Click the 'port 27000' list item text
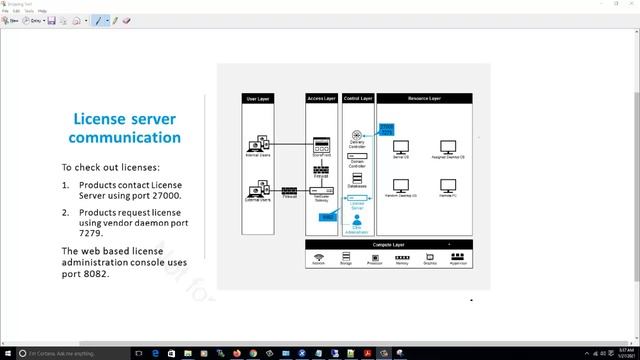Image resolution: width=640 pixels, height=360 pixels. 130,190
